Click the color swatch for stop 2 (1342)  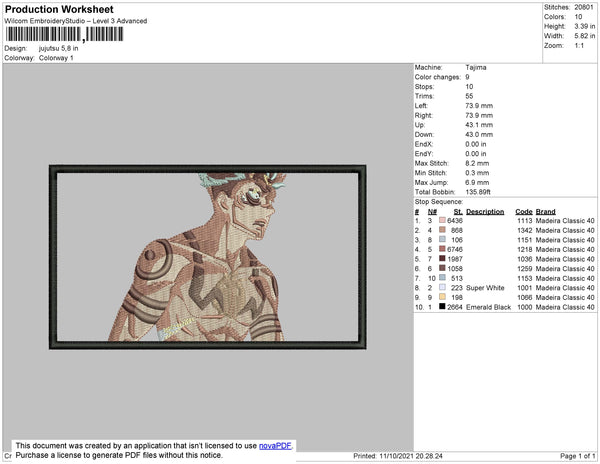[442, 230]
